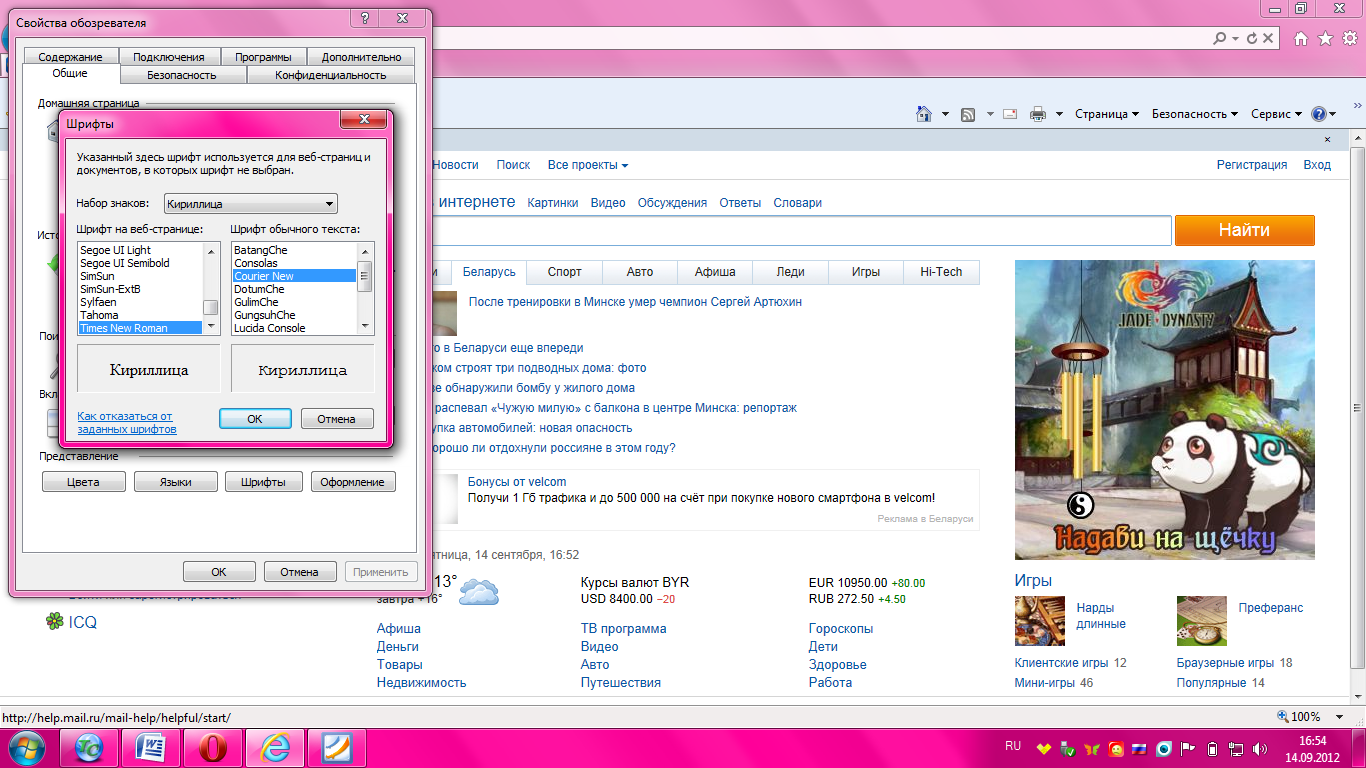
Task: Open the Все проекты dropdown
Action: (x=588, y=165)
